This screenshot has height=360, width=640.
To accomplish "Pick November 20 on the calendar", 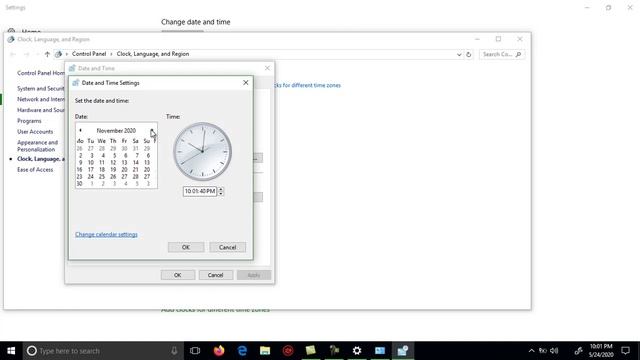I will tap(124, 169).
